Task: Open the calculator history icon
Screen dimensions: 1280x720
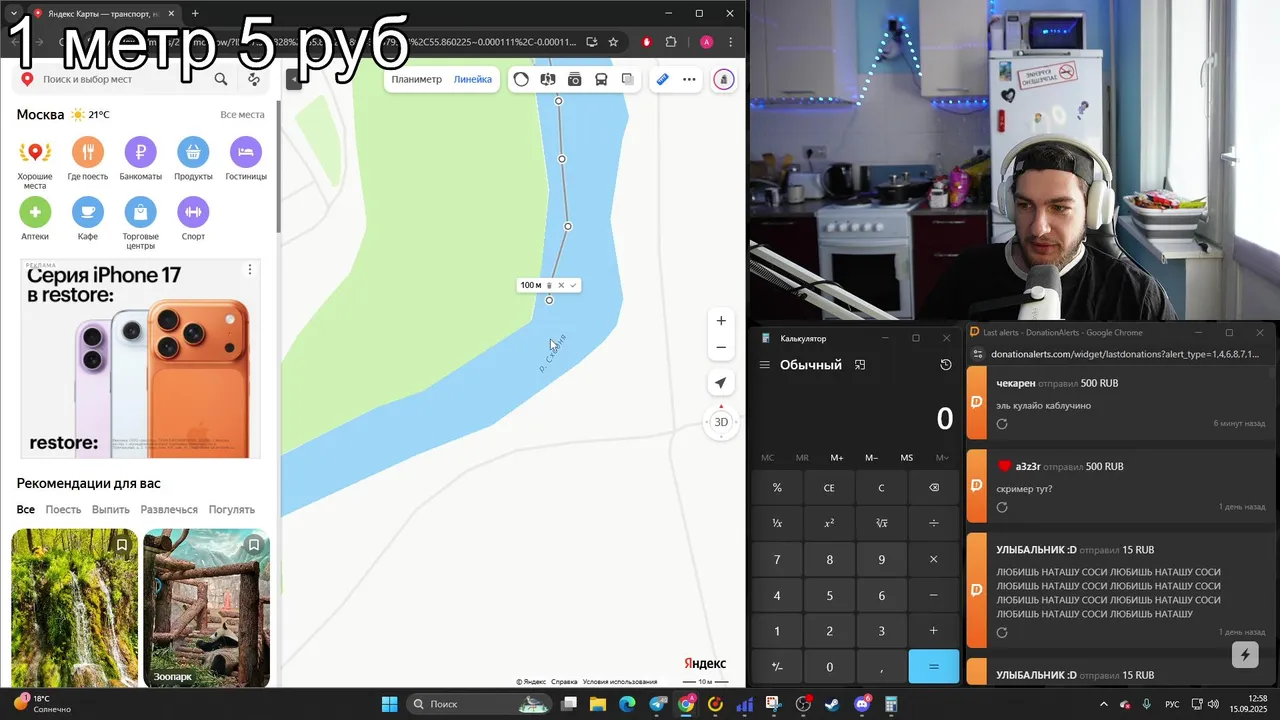Action: 946,365
